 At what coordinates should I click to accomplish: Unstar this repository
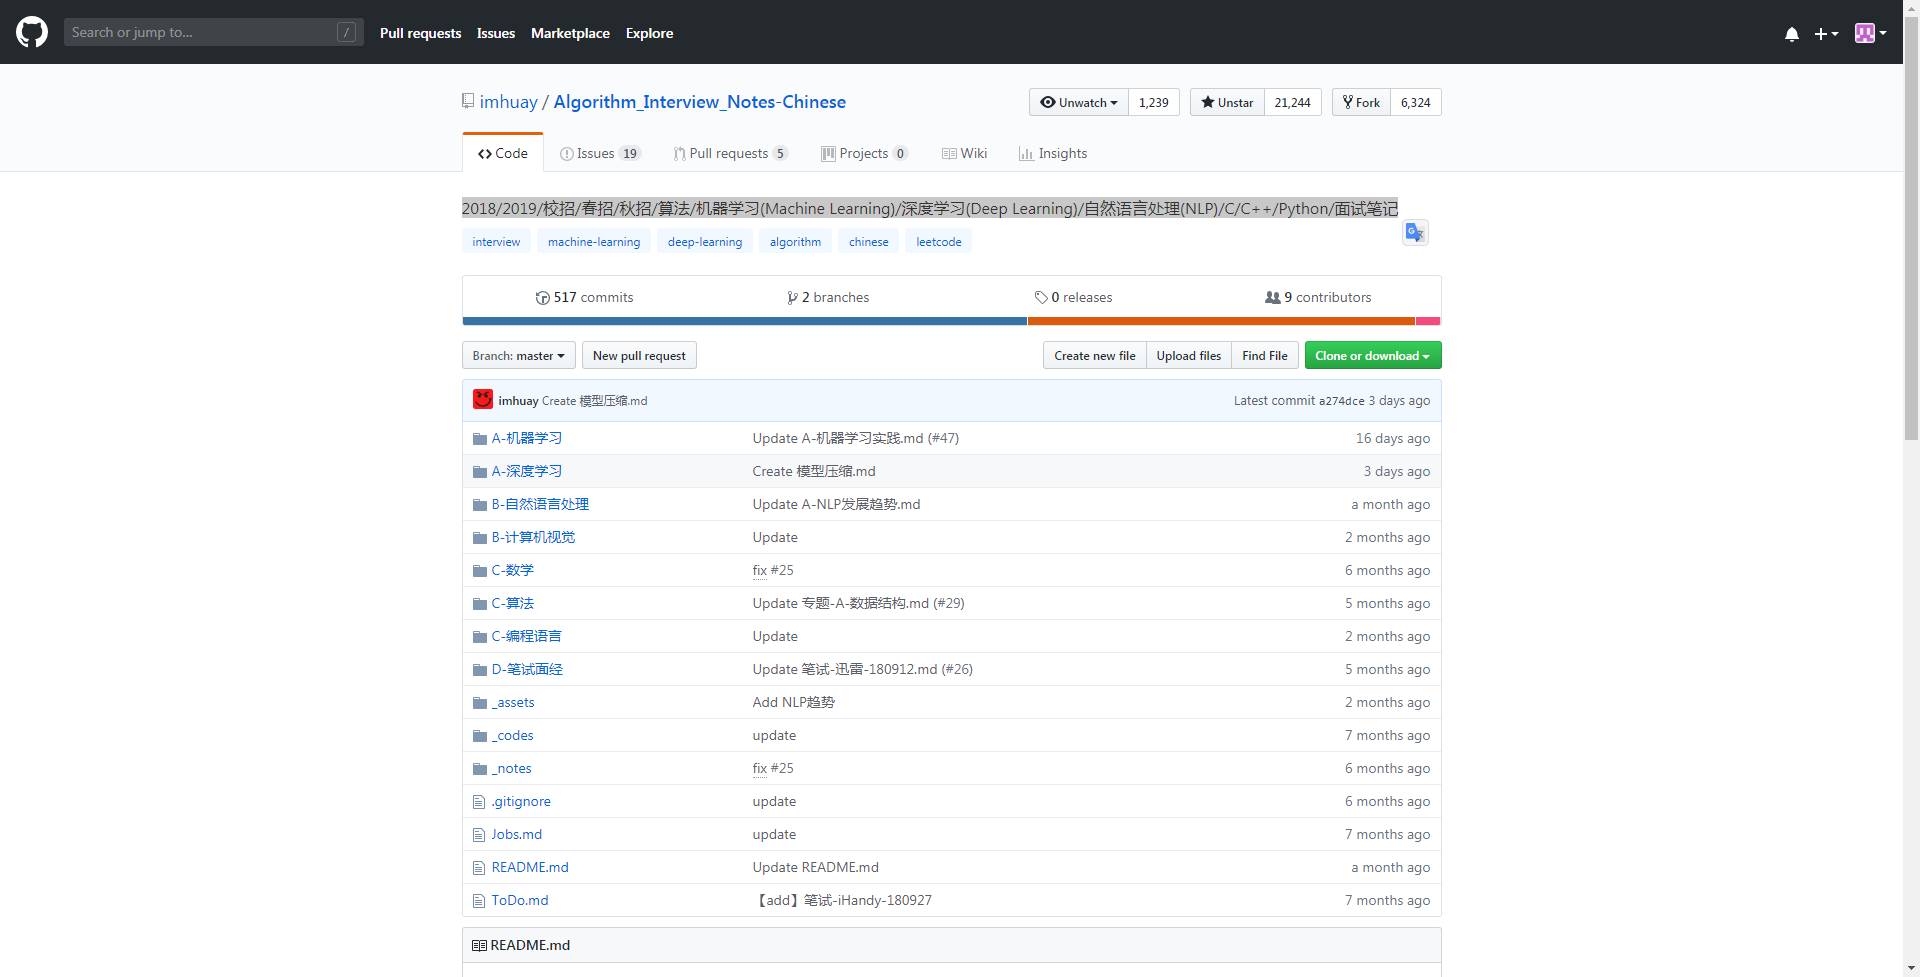pos(1227,102)
